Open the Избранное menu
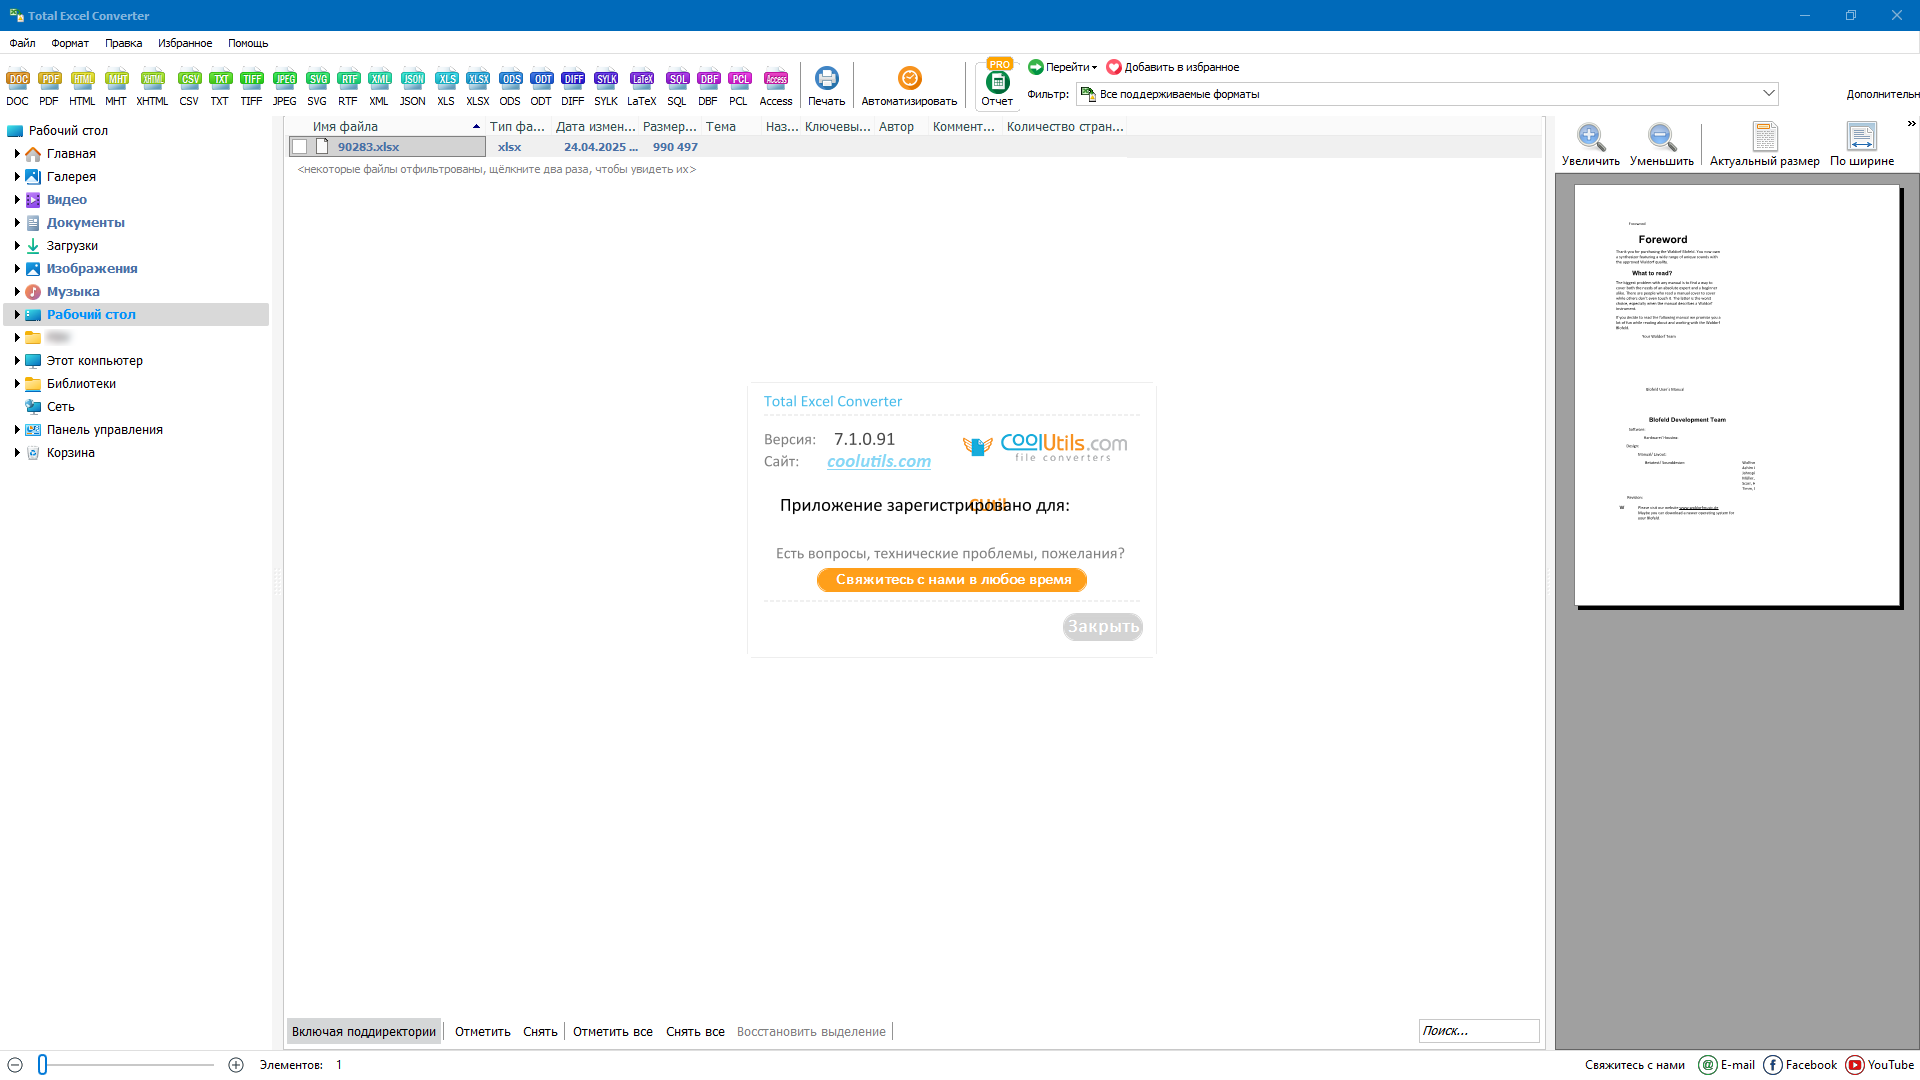Screen dimensions: 1920x1080 coord(185,43)
